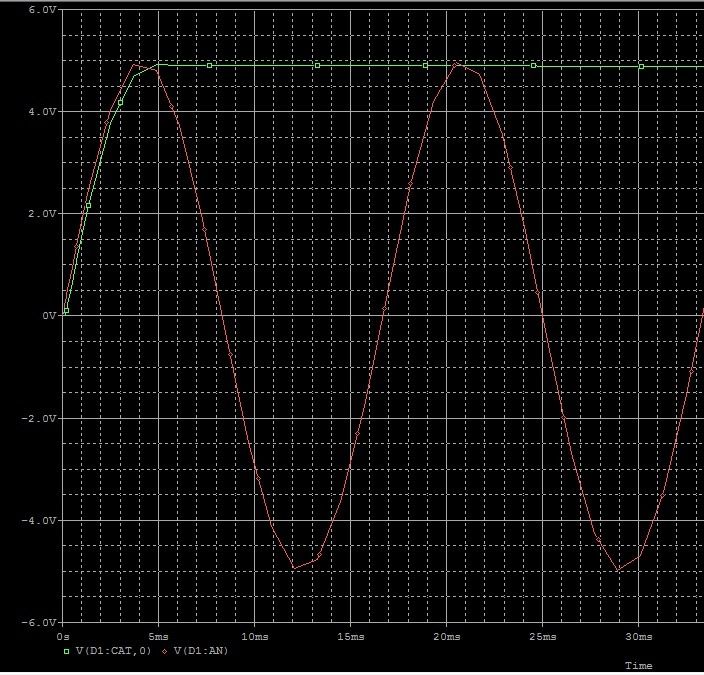This screenshot has width=704, height=675.
Task: Select the V(D1:CAT,0) trace legend label
Action: (x=114, y=651)
